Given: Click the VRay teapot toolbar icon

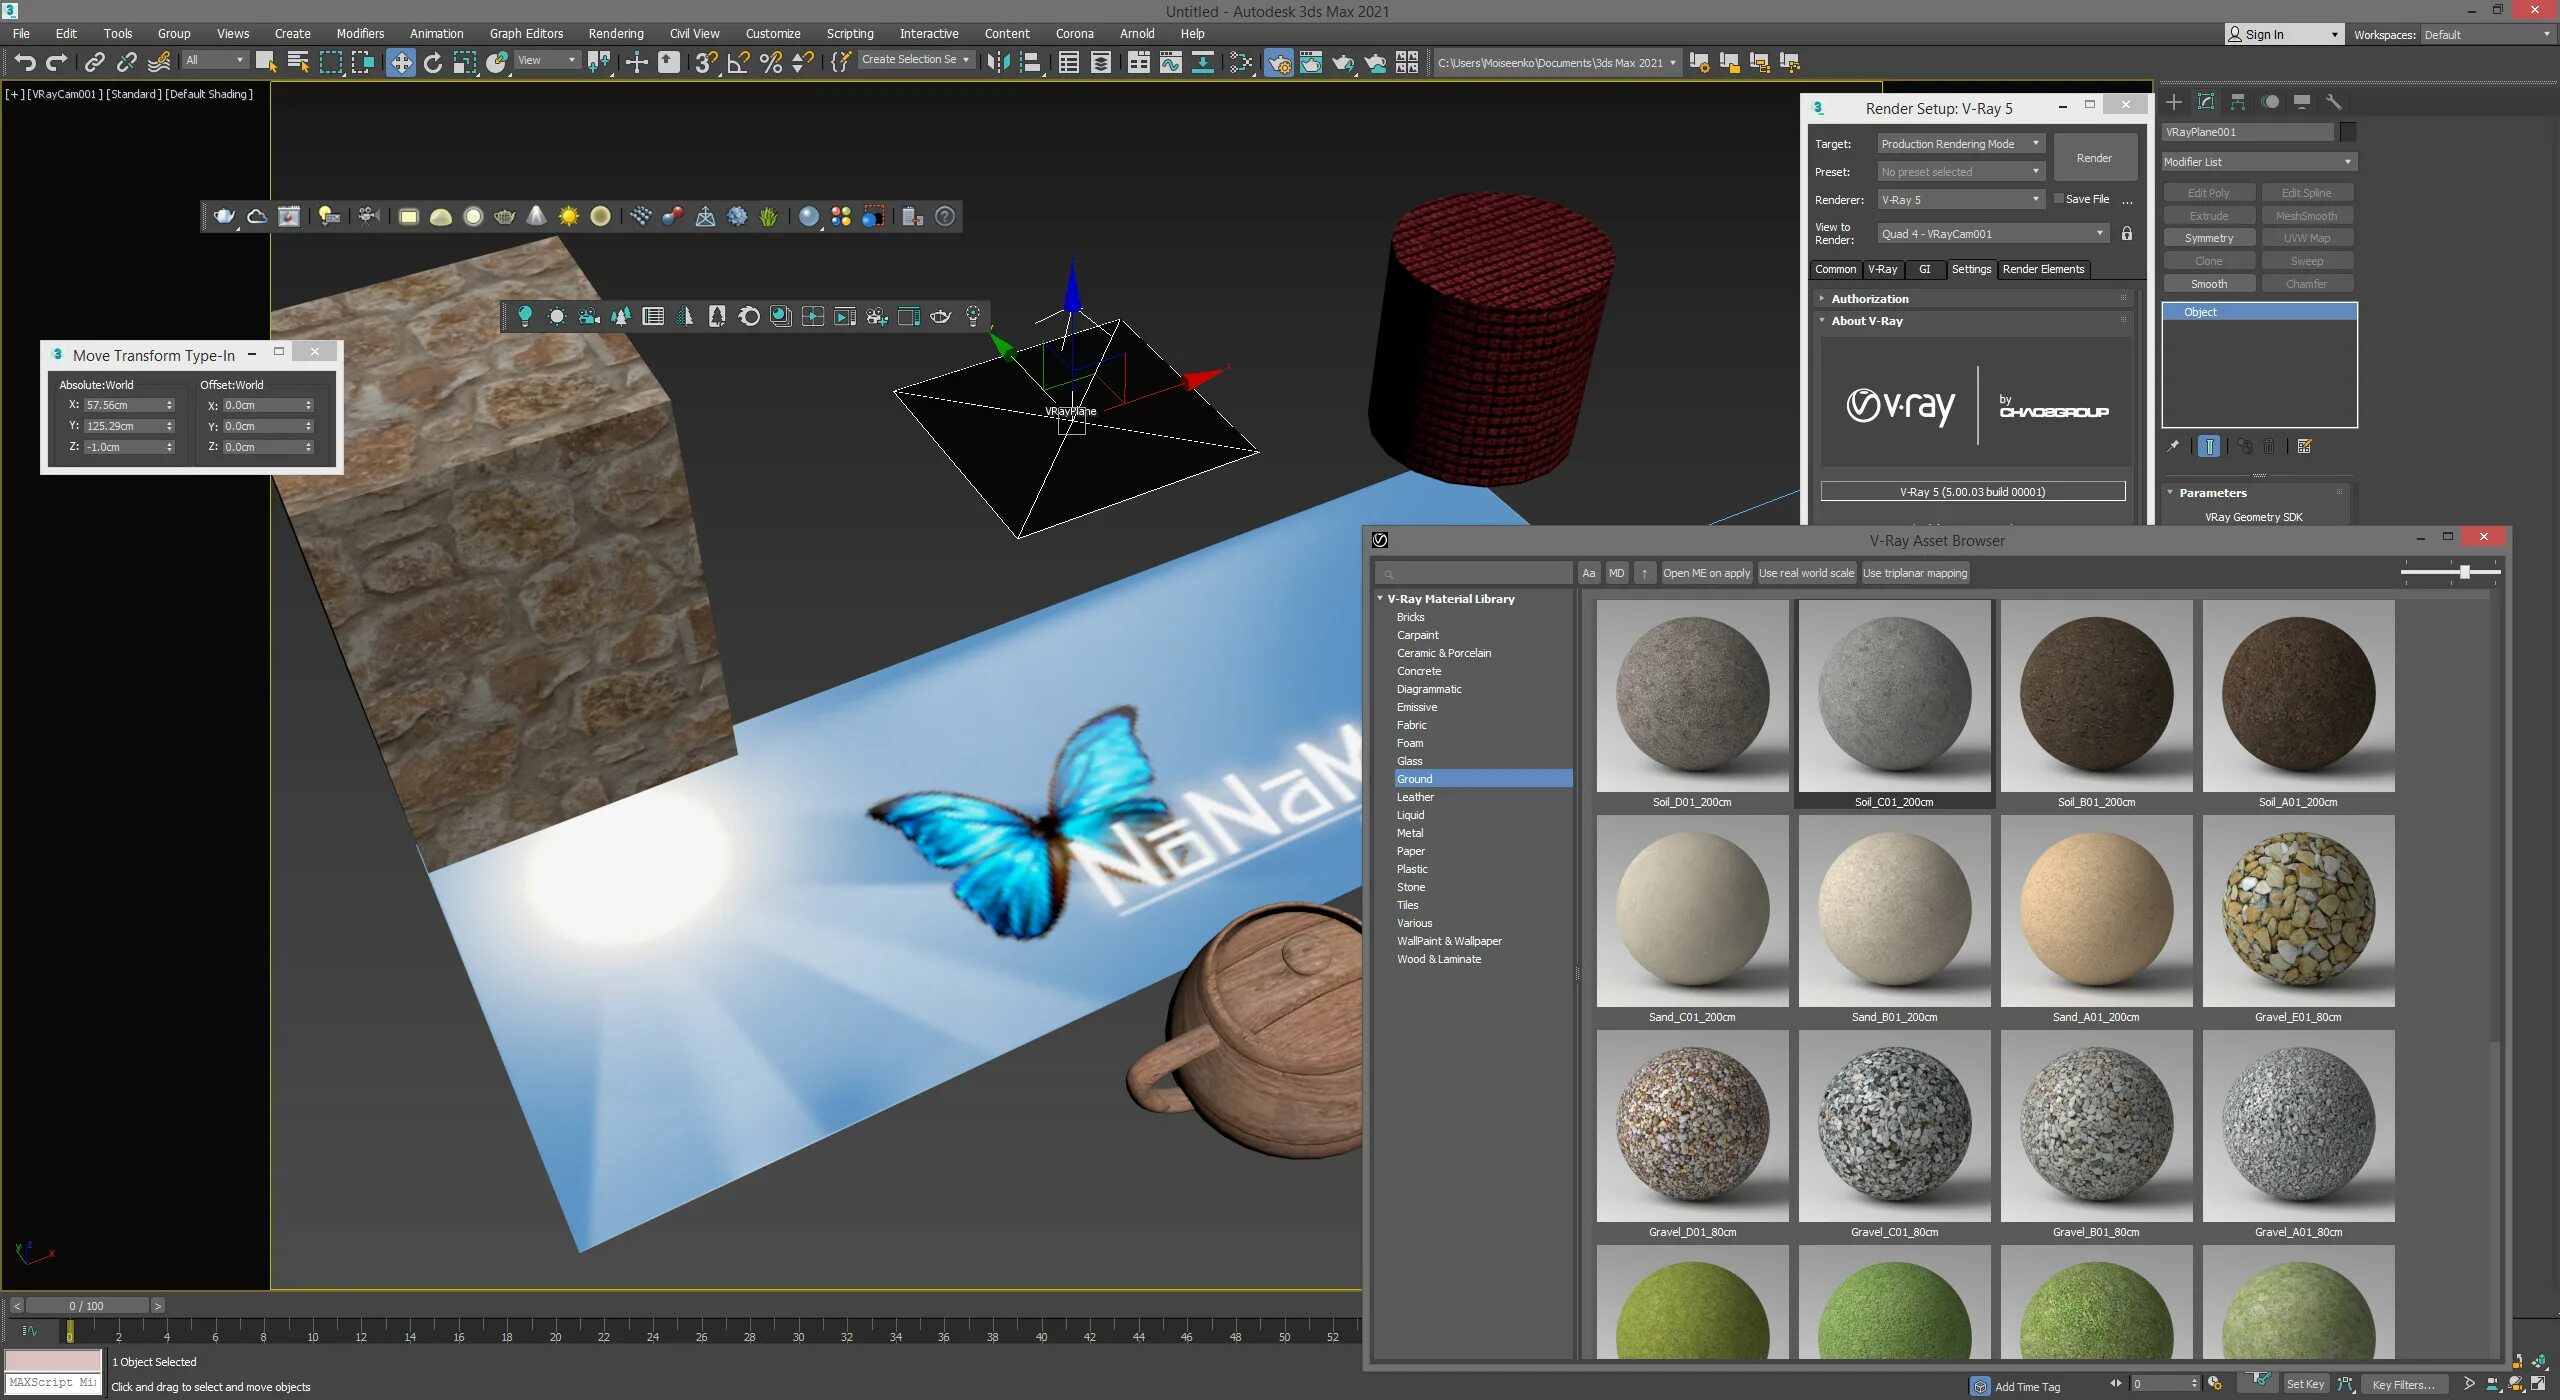Looking at the screenshot, I should [x=225, y=216].
